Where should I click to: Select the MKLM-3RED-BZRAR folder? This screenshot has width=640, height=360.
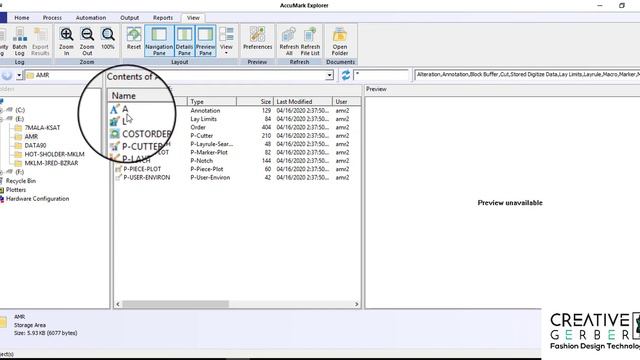coord(51,163)
